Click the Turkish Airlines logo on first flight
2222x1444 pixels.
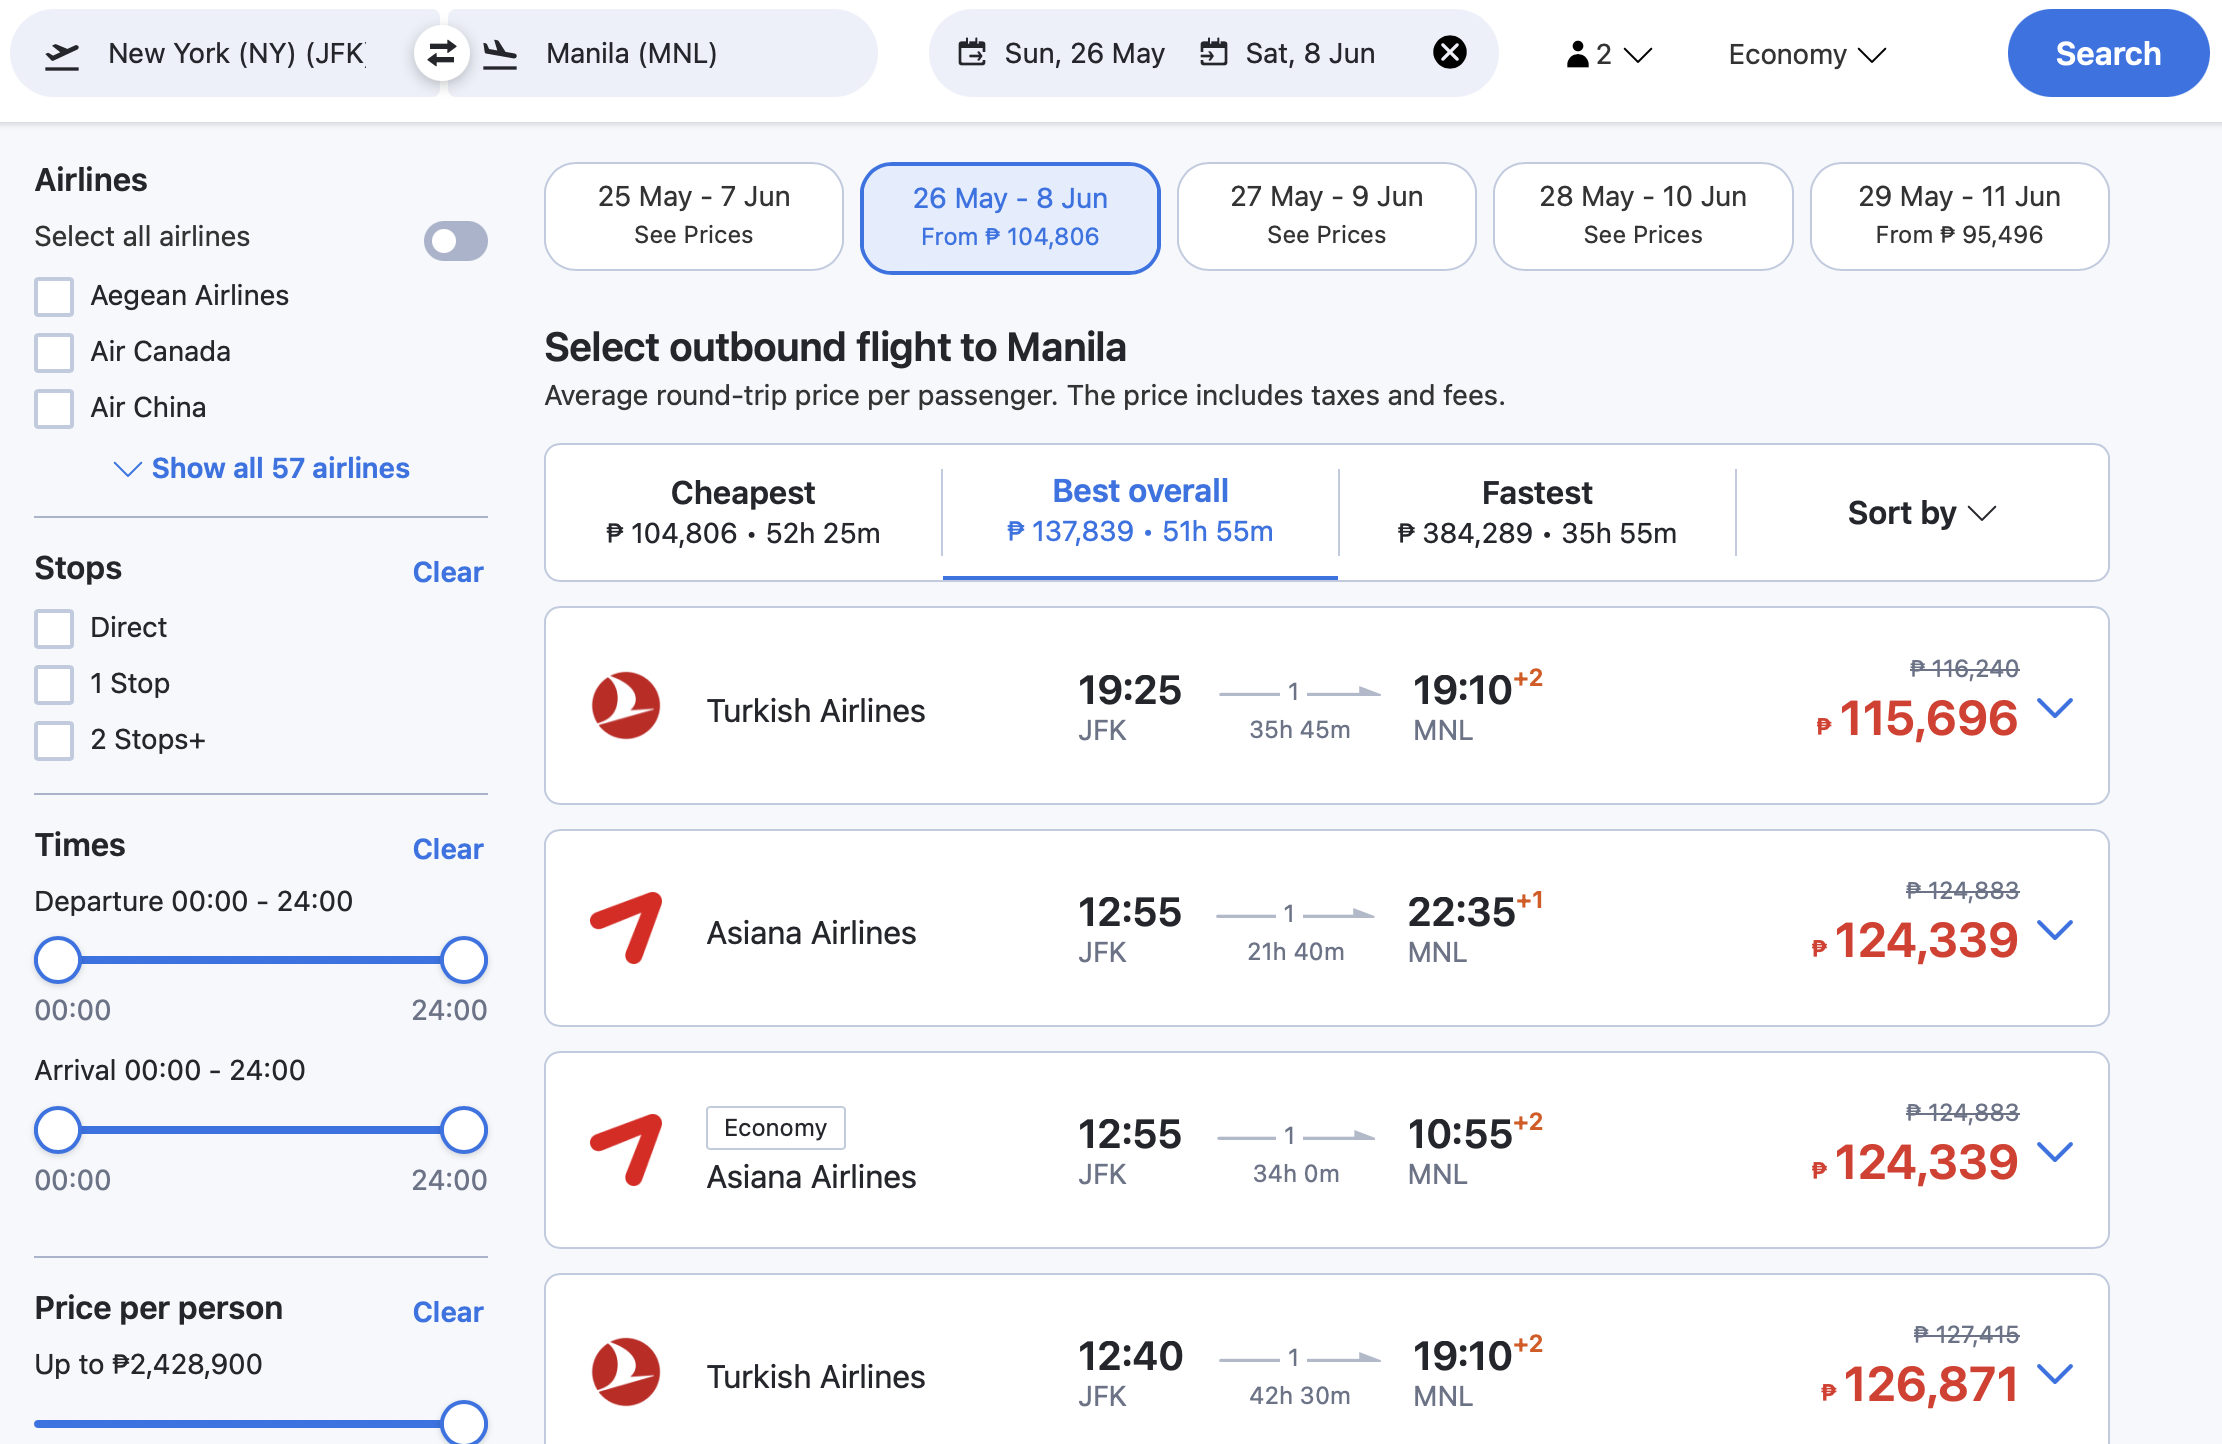[x=626, y=706]
